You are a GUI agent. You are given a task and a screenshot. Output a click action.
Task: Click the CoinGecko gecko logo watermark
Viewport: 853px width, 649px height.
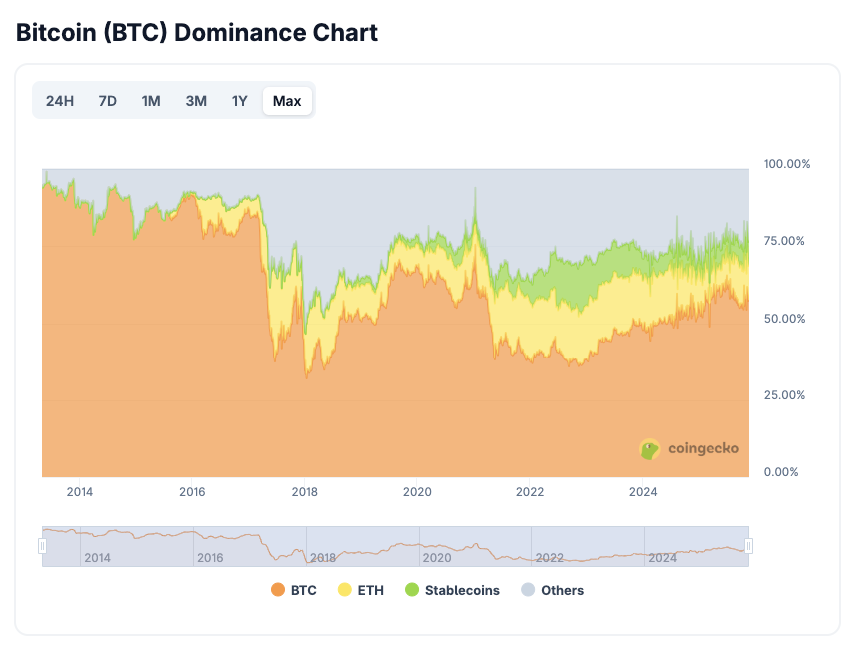point(650,449)
